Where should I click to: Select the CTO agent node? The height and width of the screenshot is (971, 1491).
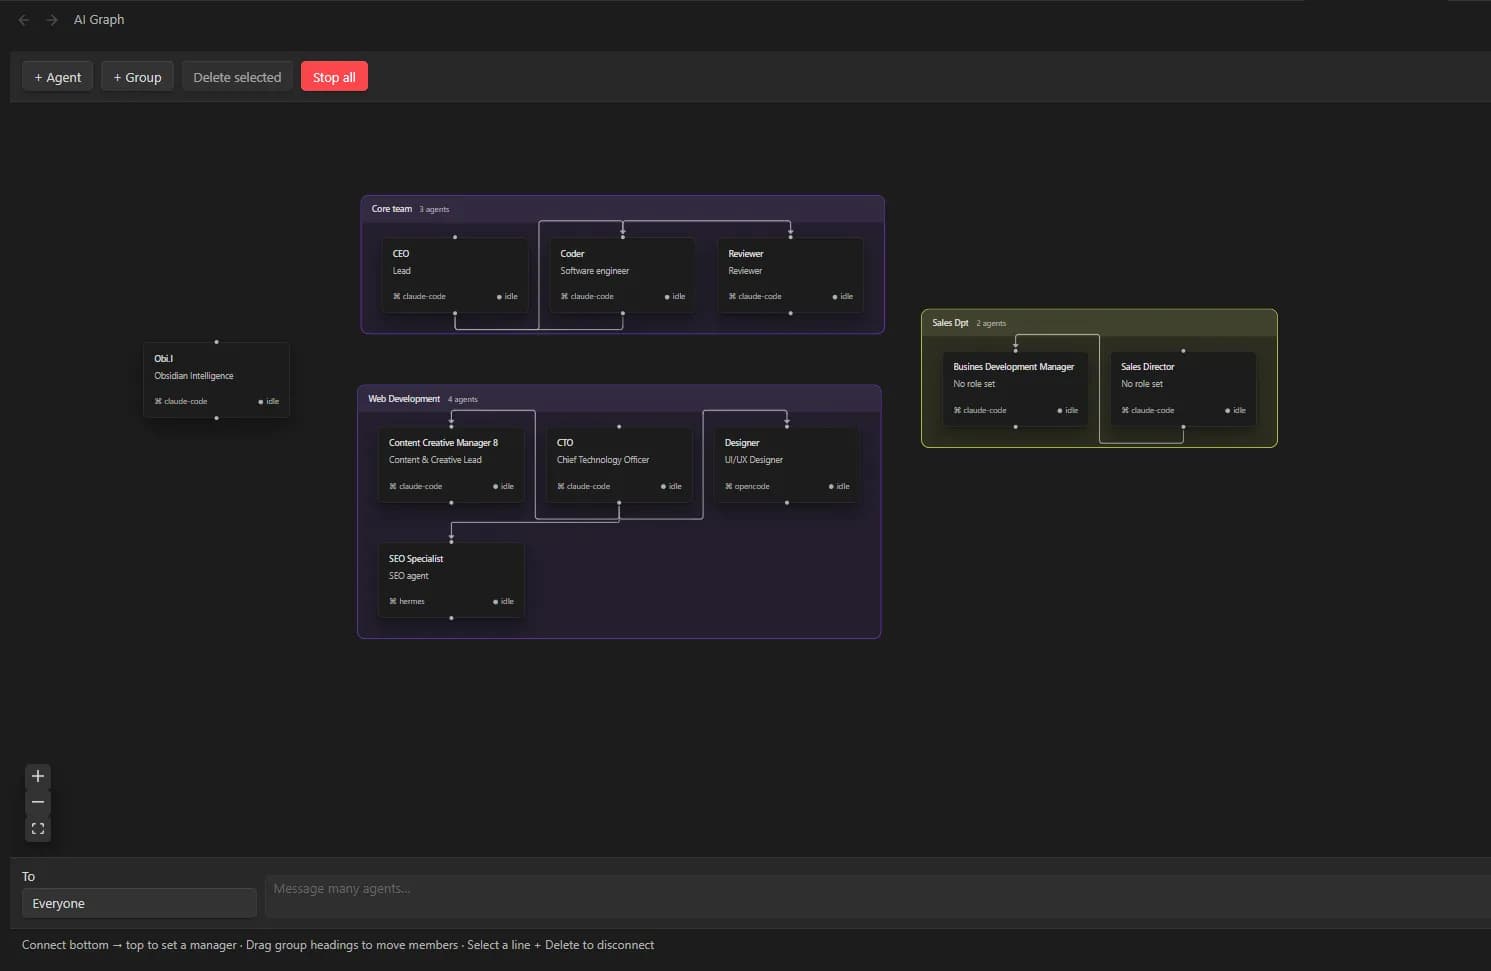(x=619, y=465)
